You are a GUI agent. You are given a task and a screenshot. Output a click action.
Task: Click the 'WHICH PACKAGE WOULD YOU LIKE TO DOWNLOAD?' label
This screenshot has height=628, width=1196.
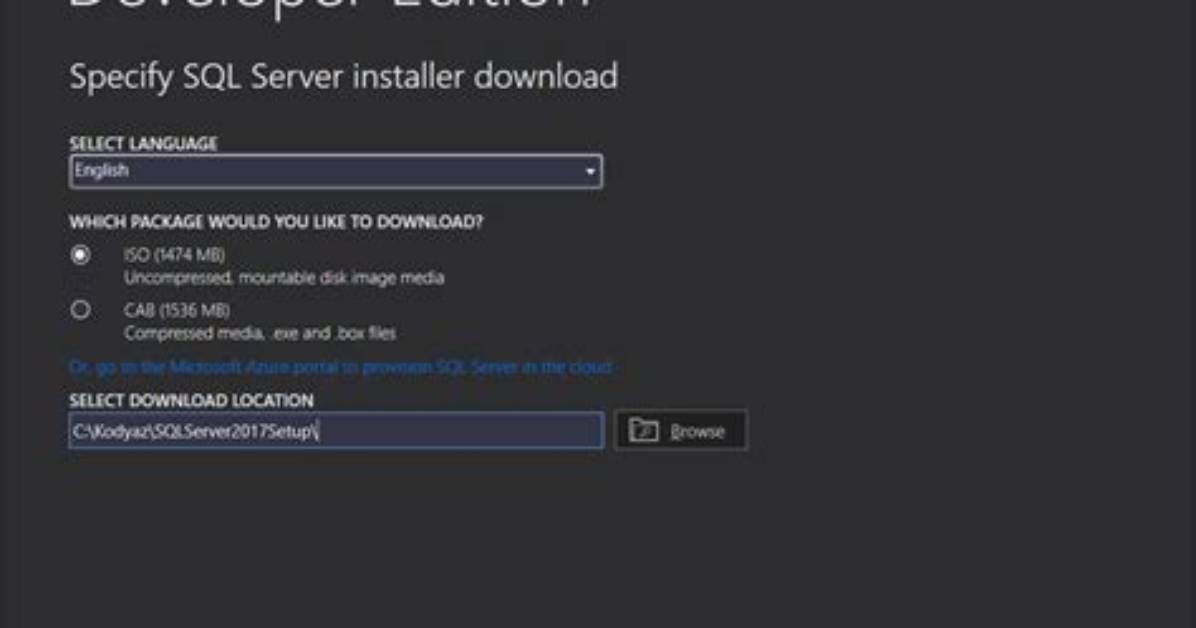coord(276,222)
